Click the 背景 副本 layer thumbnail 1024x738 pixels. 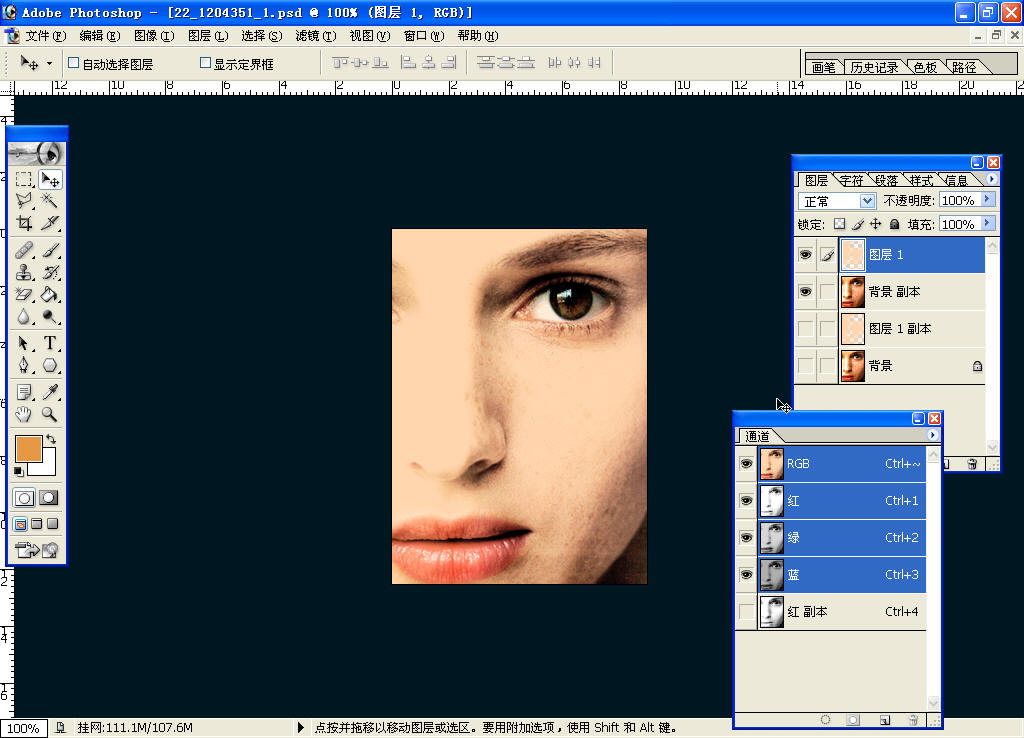click(852, 292)
